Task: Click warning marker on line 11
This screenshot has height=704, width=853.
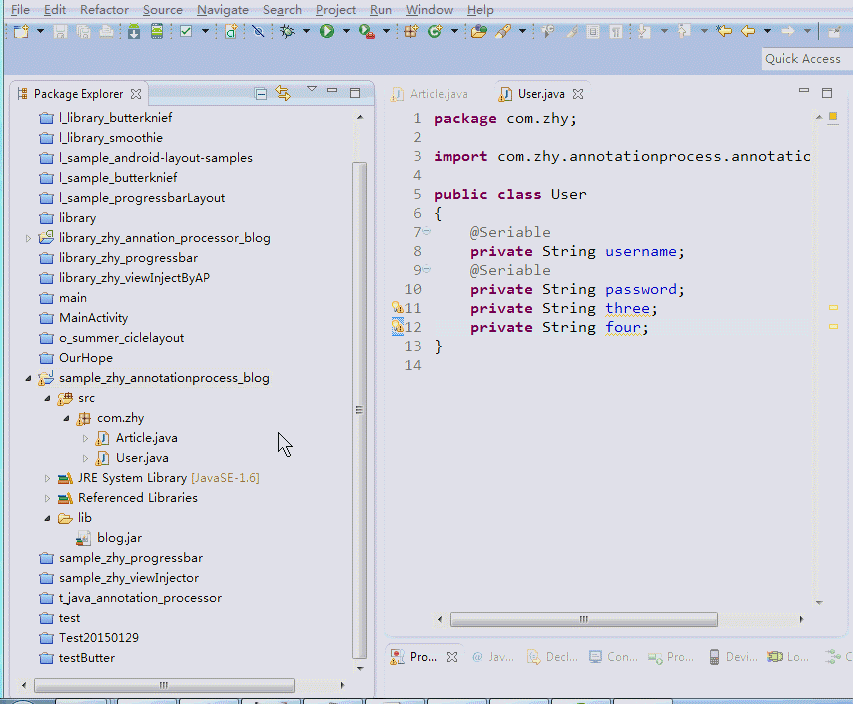Action: point(398,307)
